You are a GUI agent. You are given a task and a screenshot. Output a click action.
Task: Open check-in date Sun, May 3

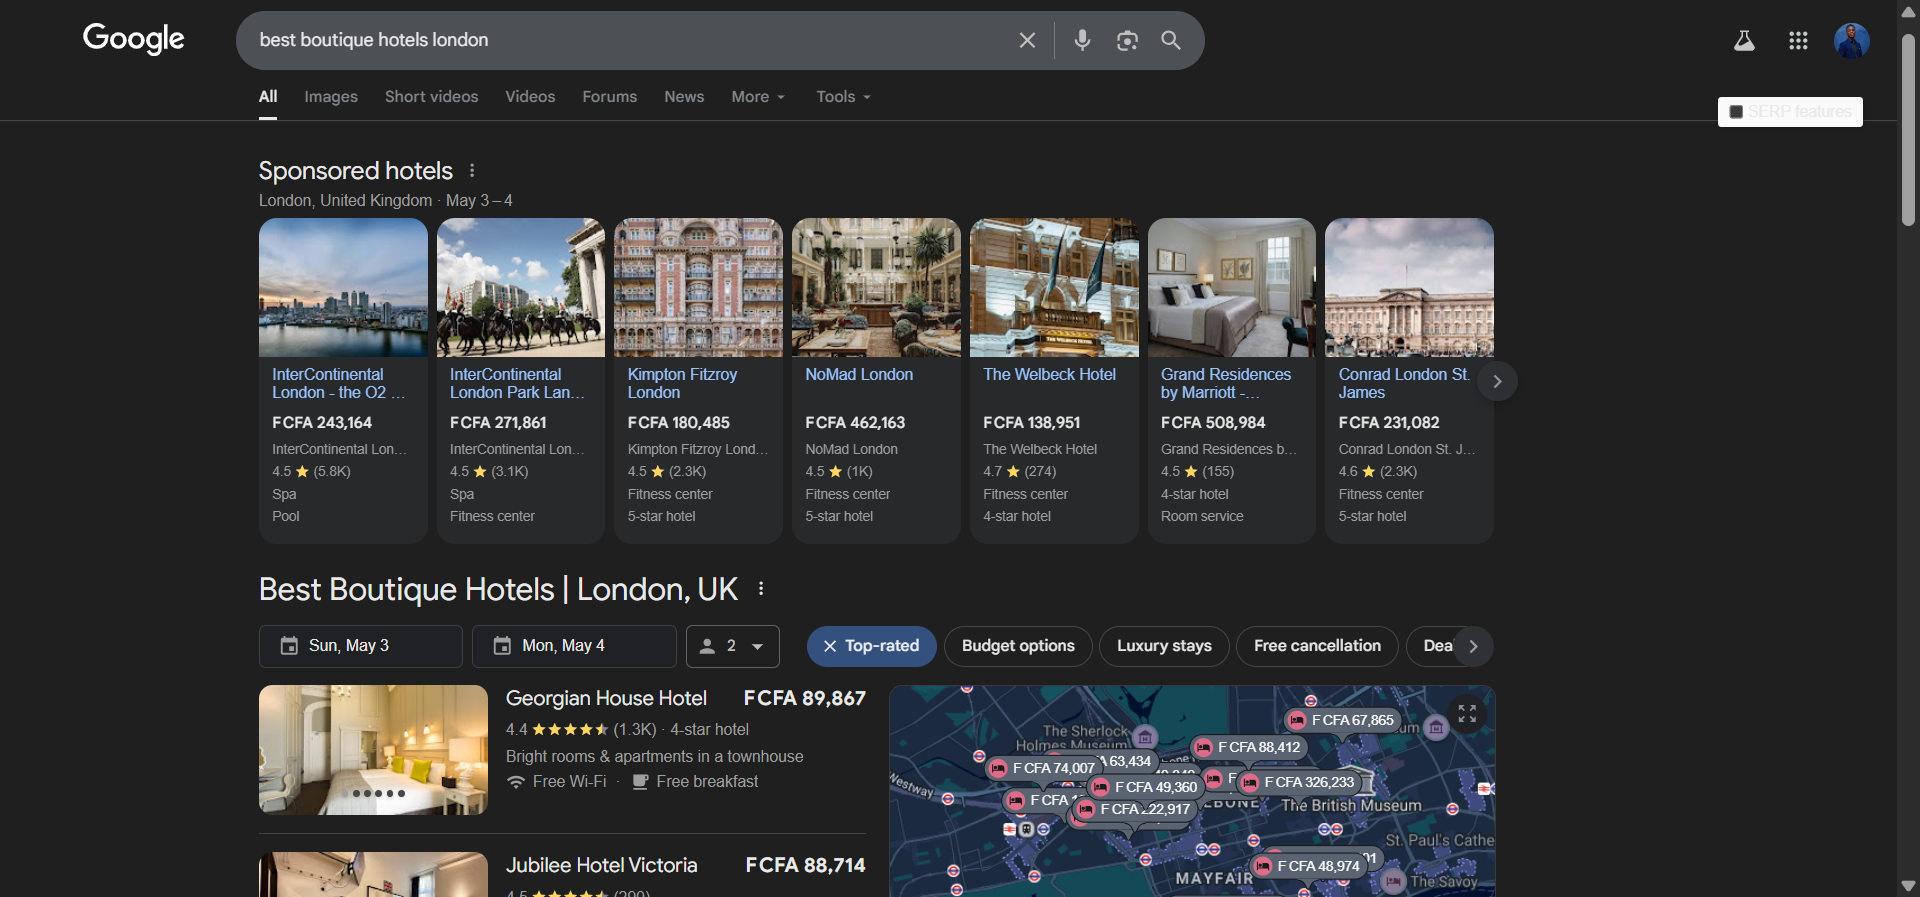pyautogui.click(x=360, y=646)
